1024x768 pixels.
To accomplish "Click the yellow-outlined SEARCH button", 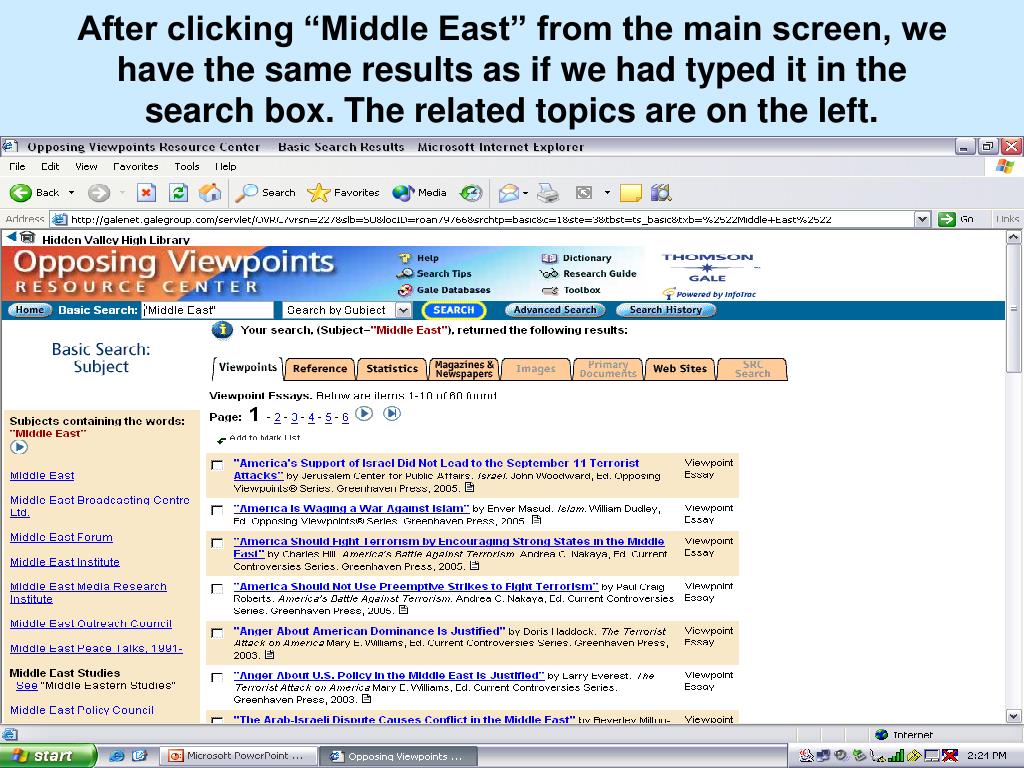I will coord(454,310).
